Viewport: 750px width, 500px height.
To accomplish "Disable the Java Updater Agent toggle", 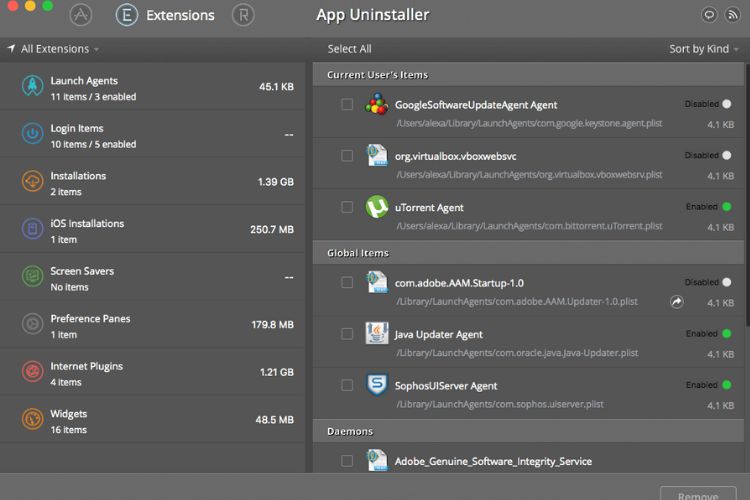I will (x=727, y=333).
